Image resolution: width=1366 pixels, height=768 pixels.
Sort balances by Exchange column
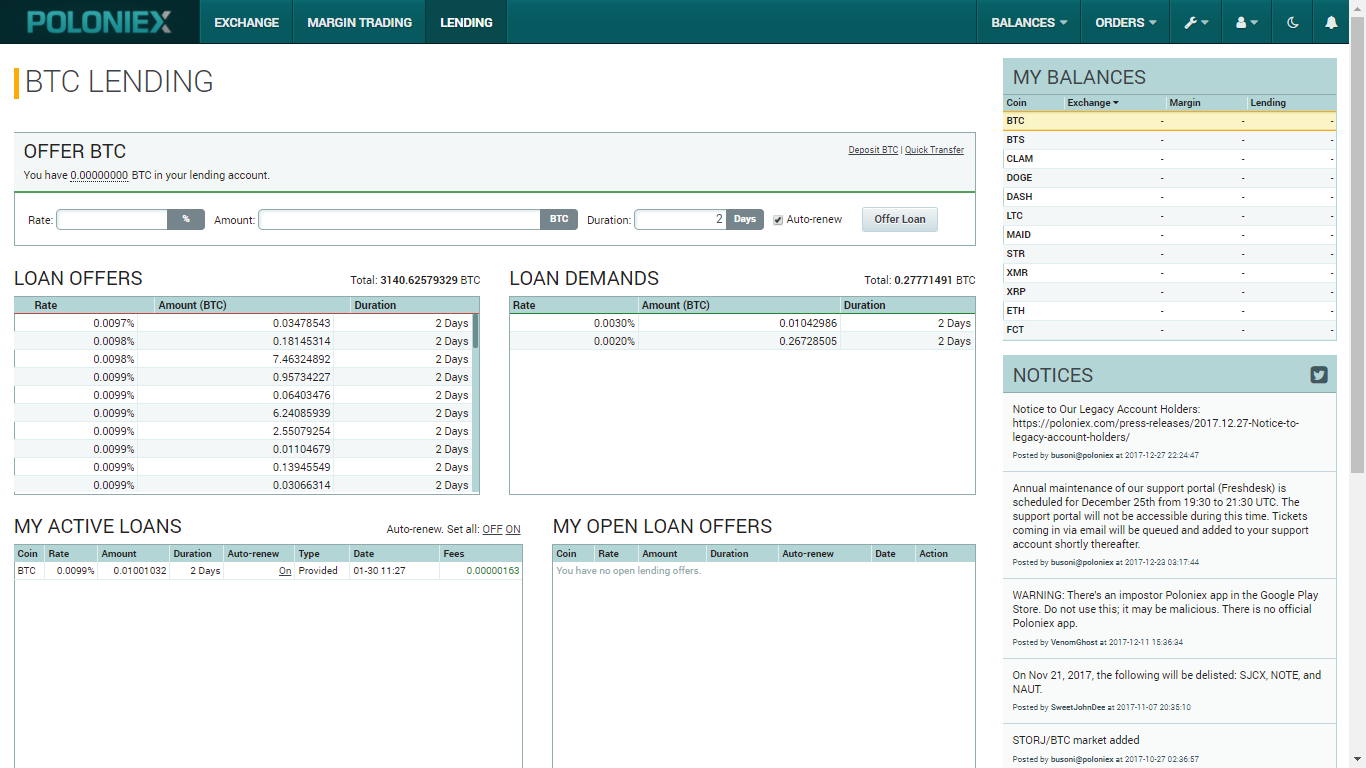(1093, 103)
